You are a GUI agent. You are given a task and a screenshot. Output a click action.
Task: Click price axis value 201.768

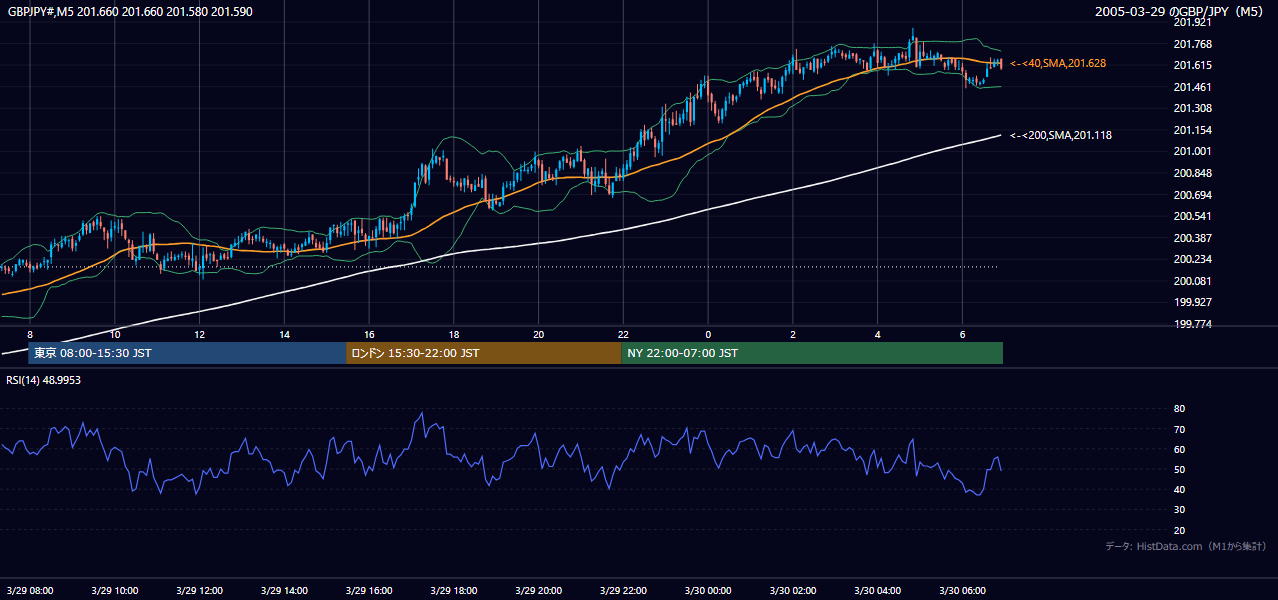(x=1192, y=44)
